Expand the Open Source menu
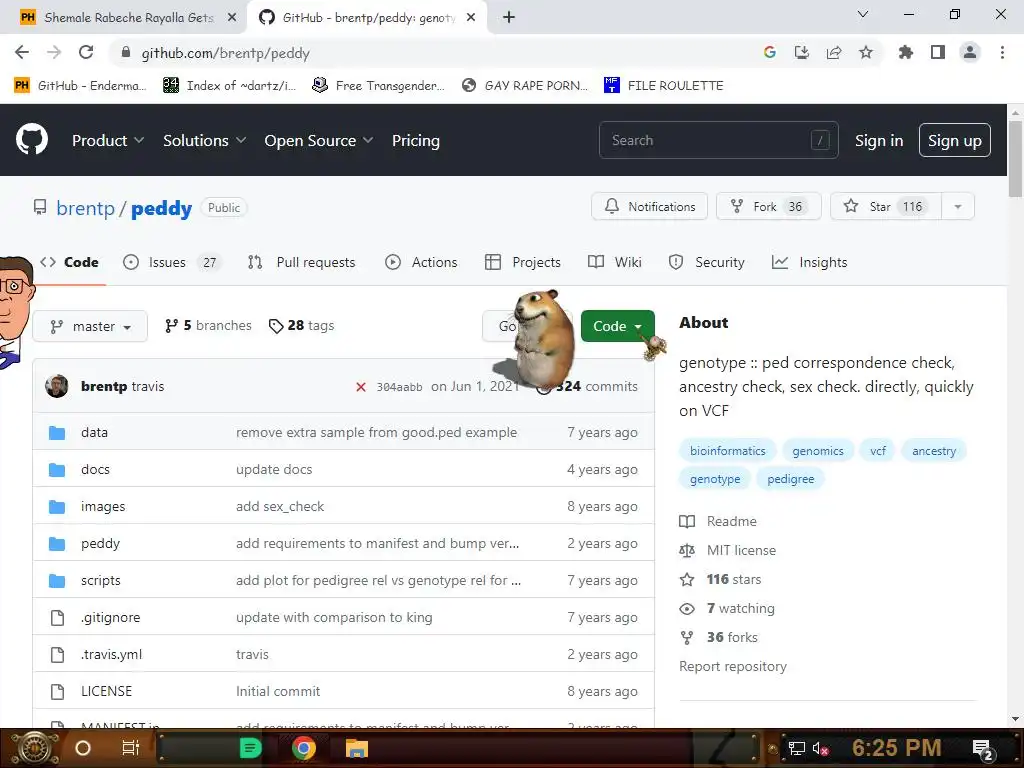Screen dimensions: 1024x768 click(x=319, y=140)
